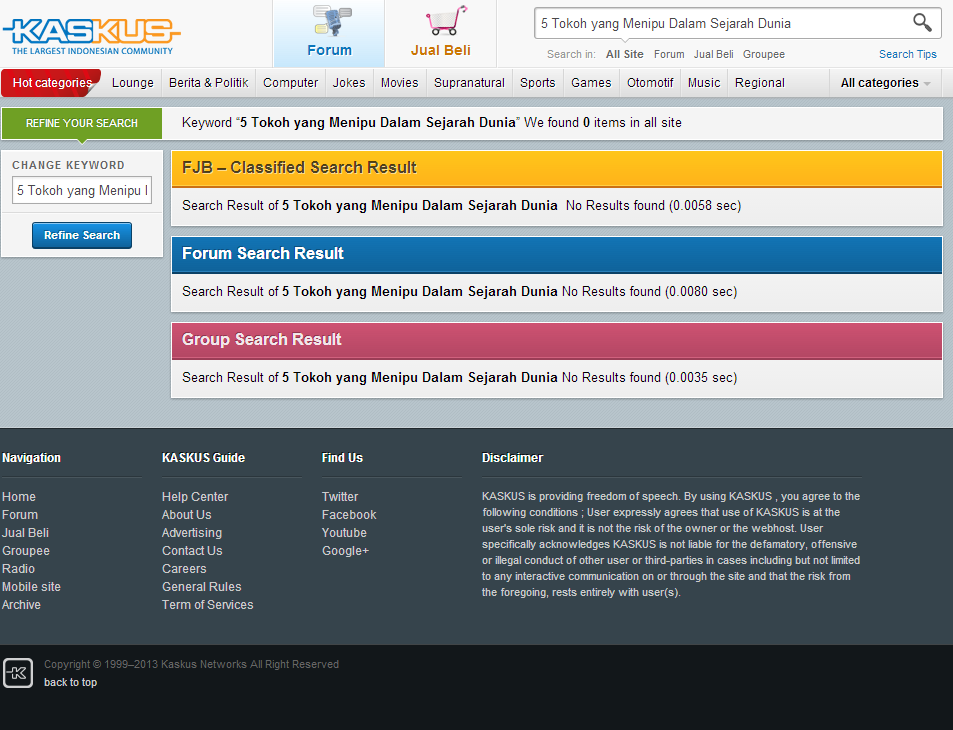The width and height of the screenshot is (953, 730).
Task: Click the Group Search Result header
Action: [557, 340]
